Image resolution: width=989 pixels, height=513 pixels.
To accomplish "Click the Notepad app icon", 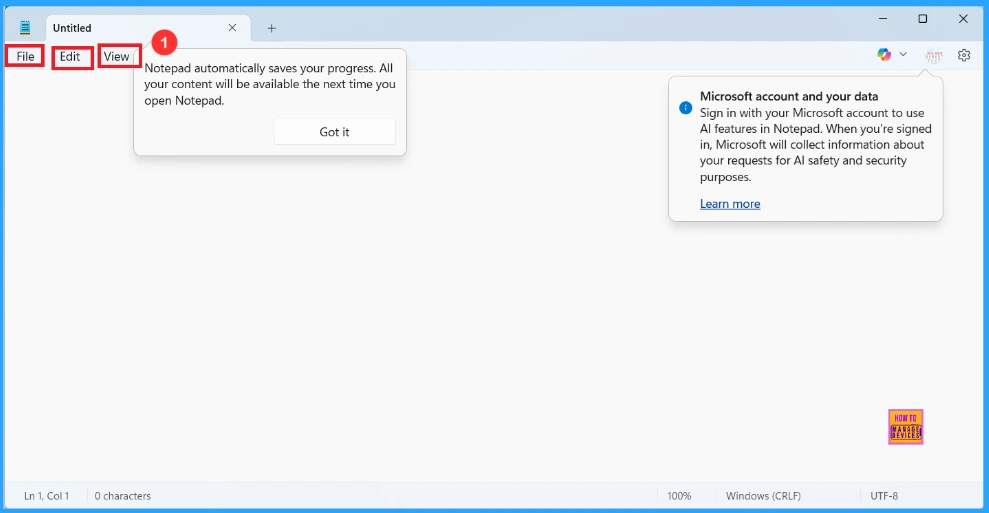I will pyautogui.click(x=25, y=28).
